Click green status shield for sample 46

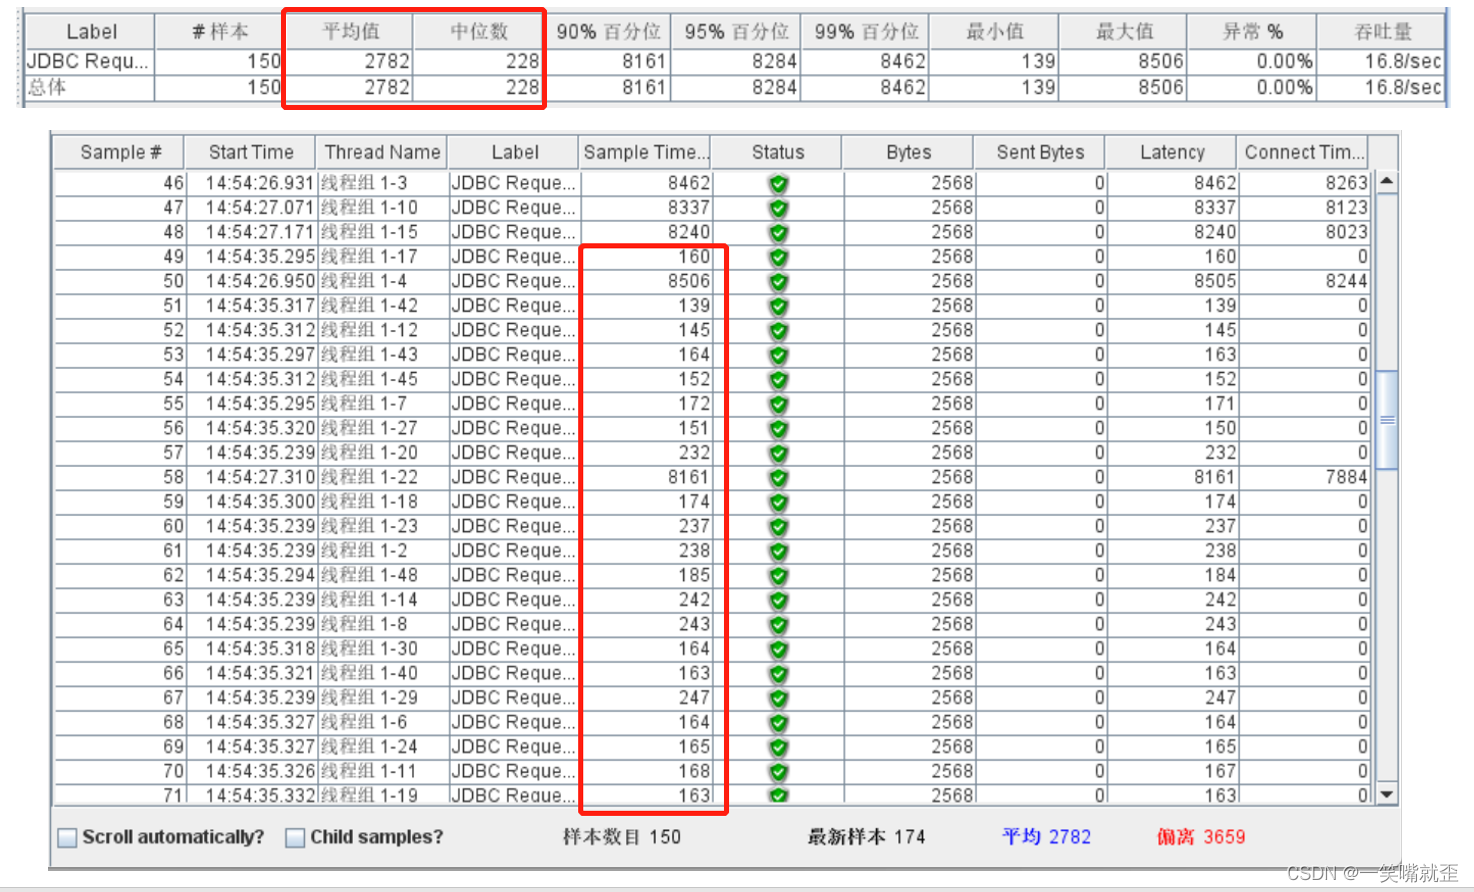(x=779, y=184)
